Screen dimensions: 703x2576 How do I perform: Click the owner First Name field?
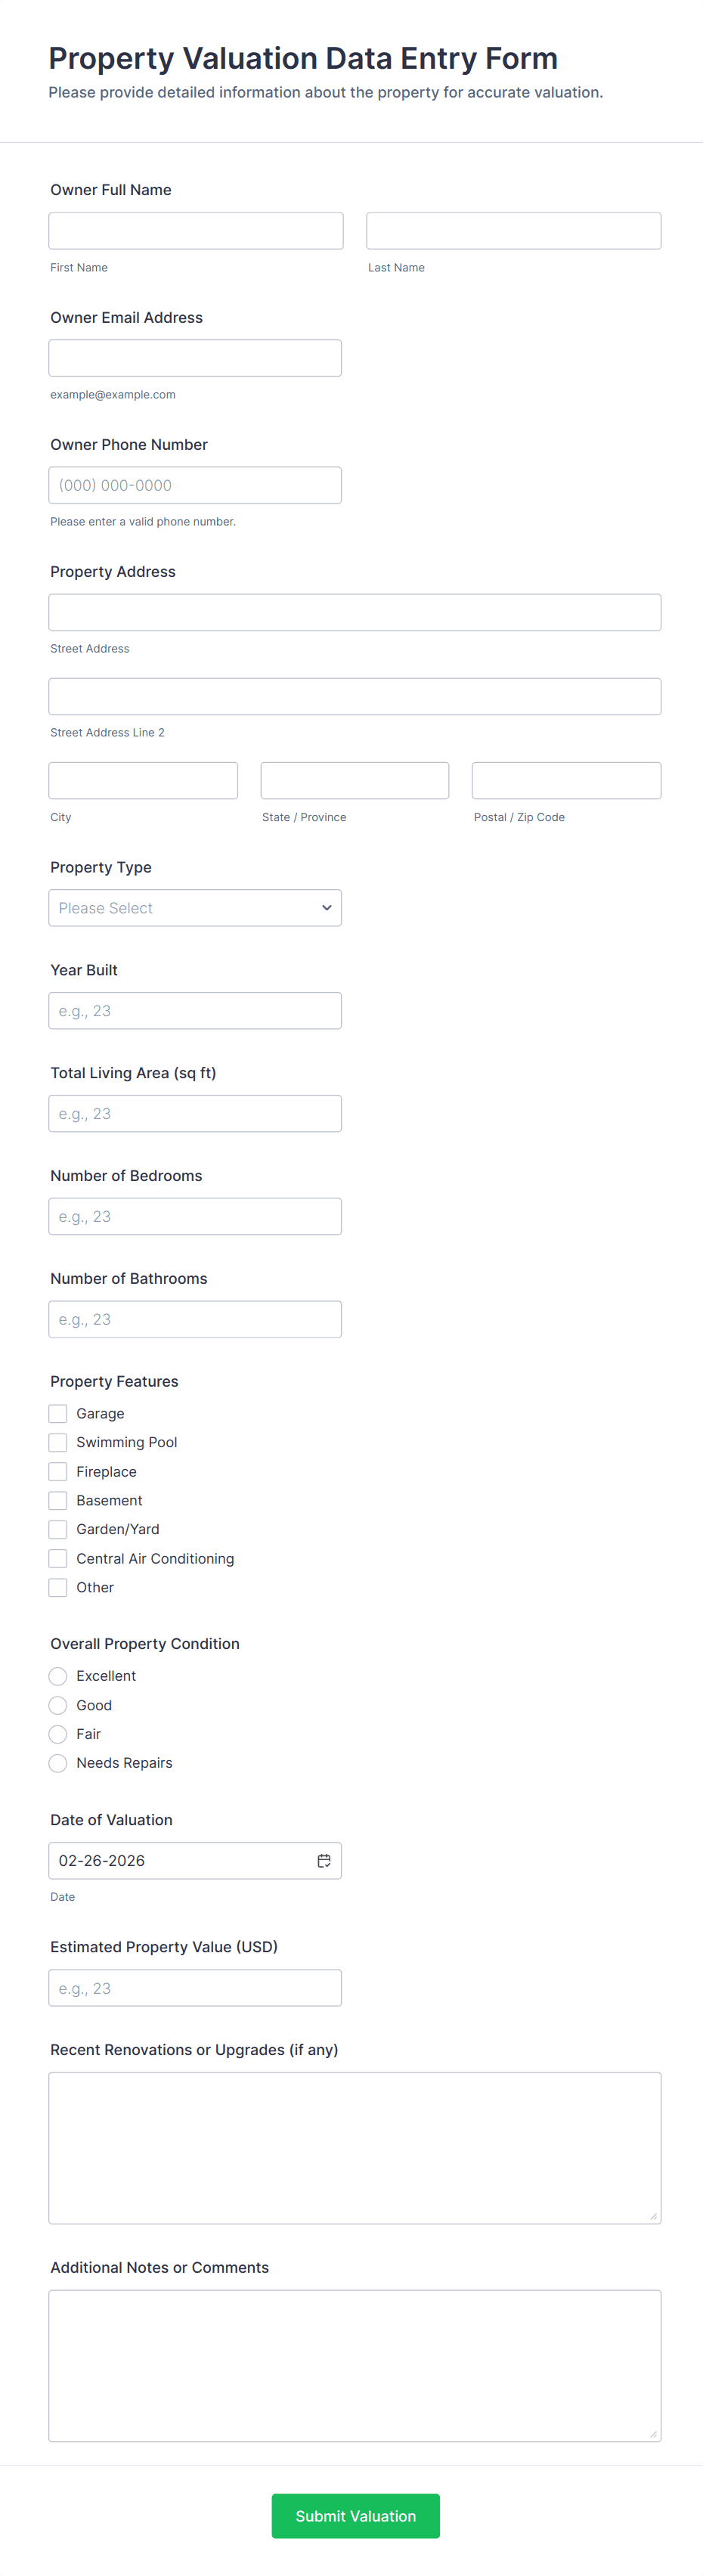pyautogui.click(x=196, y=231)
